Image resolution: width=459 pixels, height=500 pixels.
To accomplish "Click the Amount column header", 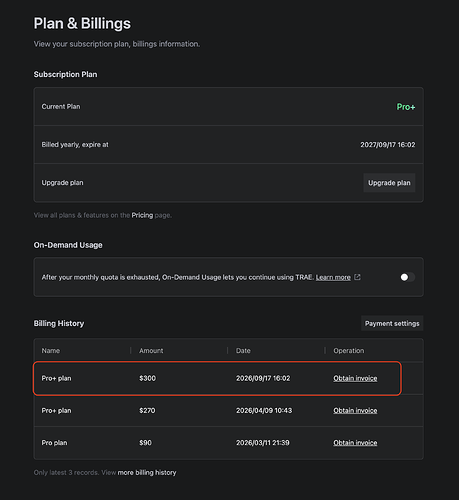I will click(x=151, y=351).
